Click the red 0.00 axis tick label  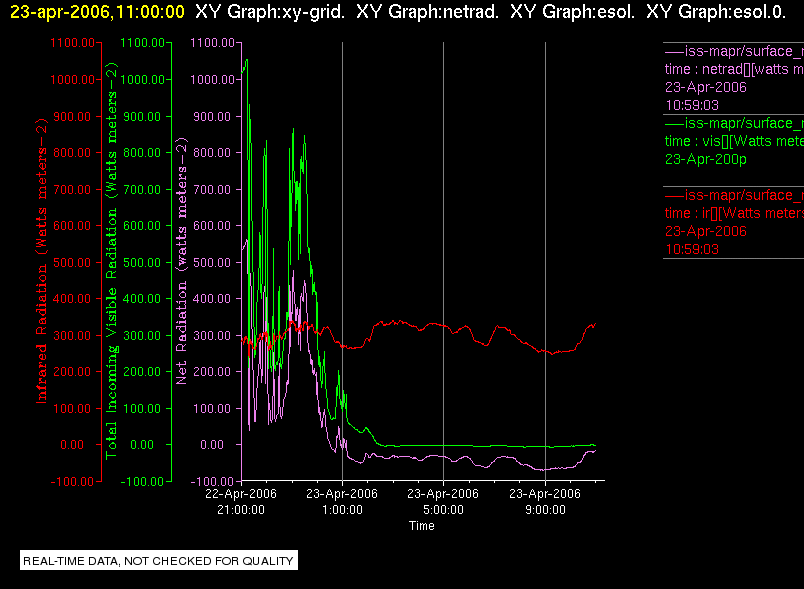point(72,445)
